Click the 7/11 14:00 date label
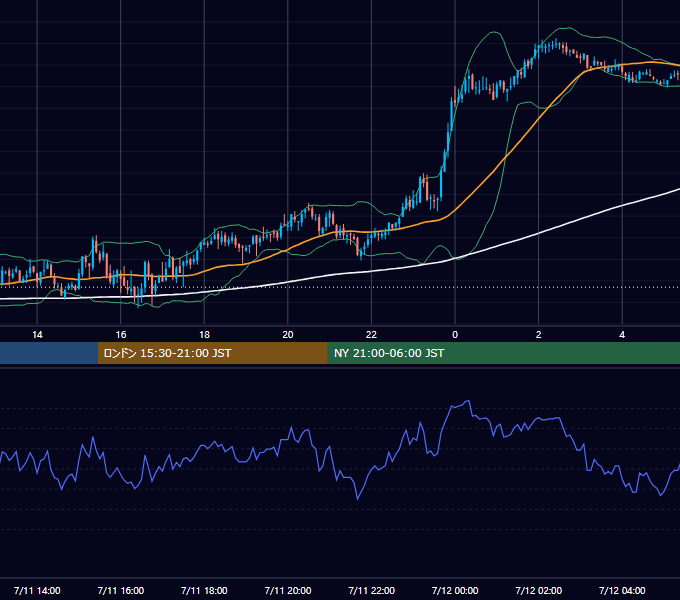680x600 pixels. click(x=37, y=590)
